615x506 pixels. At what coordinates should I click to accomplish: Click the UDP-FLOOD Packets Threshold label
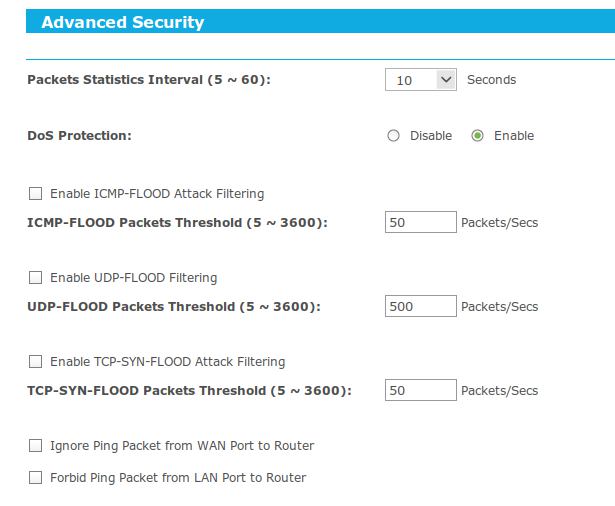pyautogui.click(x=174, y=307)
